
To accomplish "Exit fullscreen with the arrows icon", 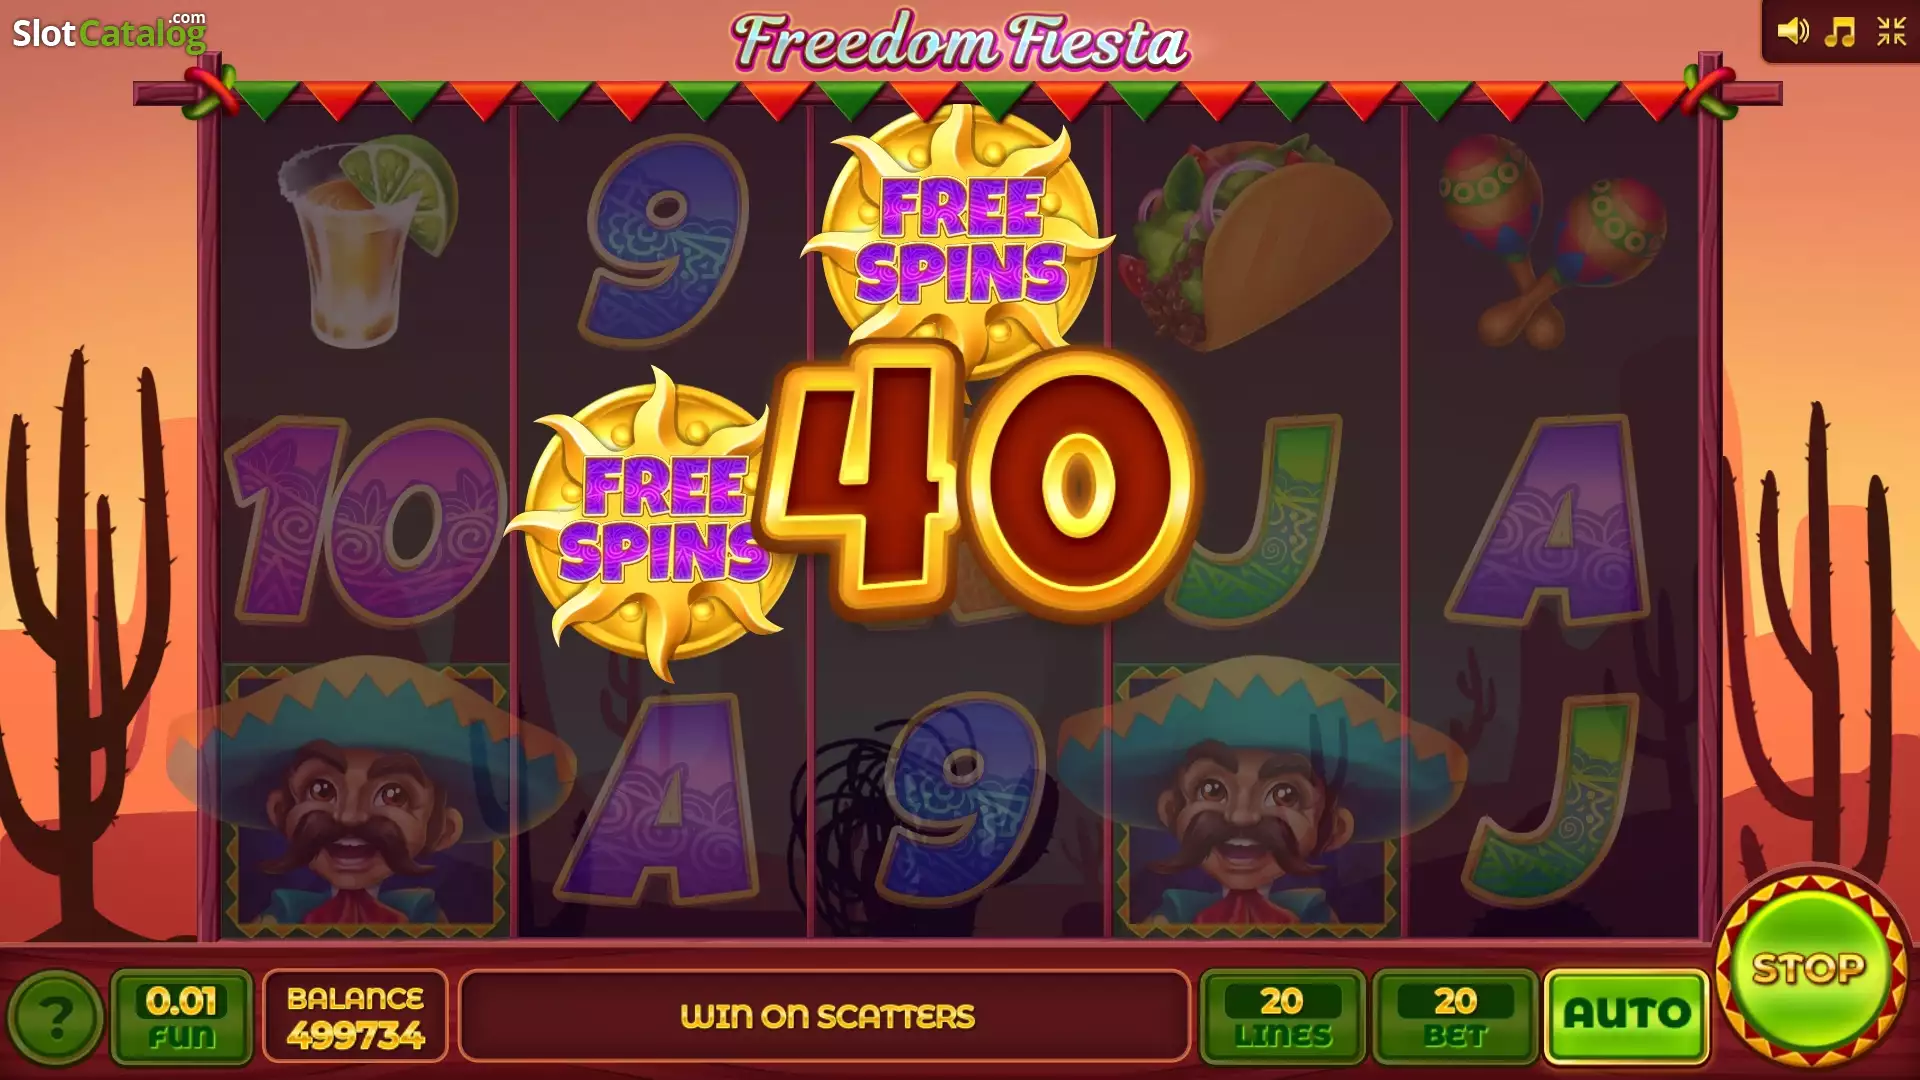I will click(x=1891, y=31).
